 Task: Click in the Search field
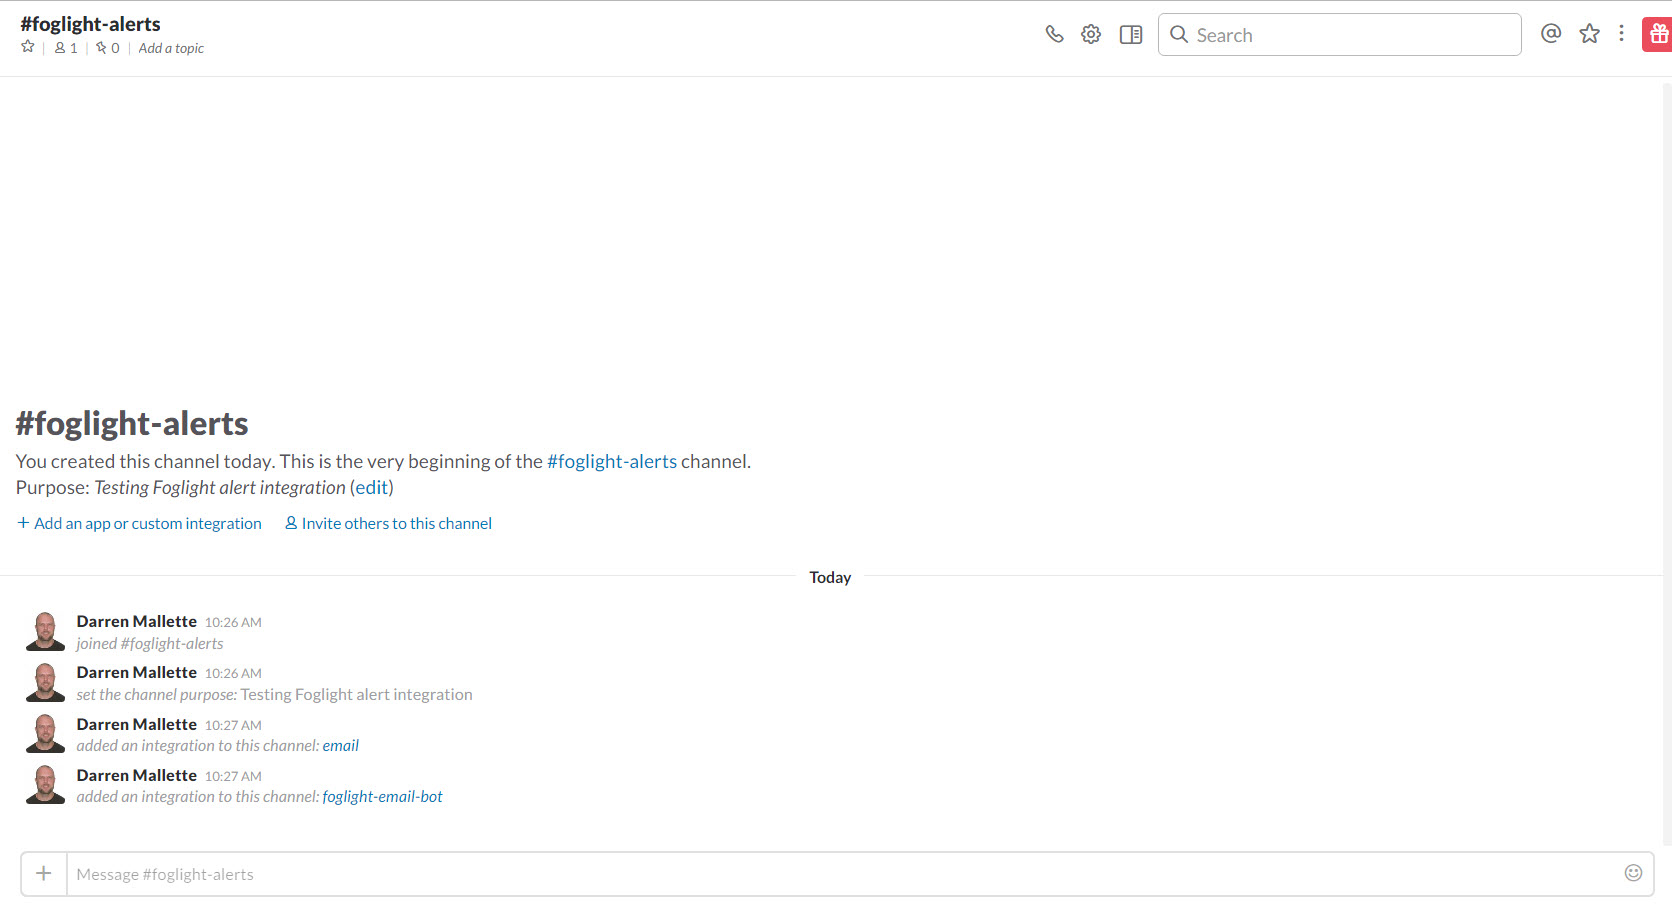point(1340,35)
